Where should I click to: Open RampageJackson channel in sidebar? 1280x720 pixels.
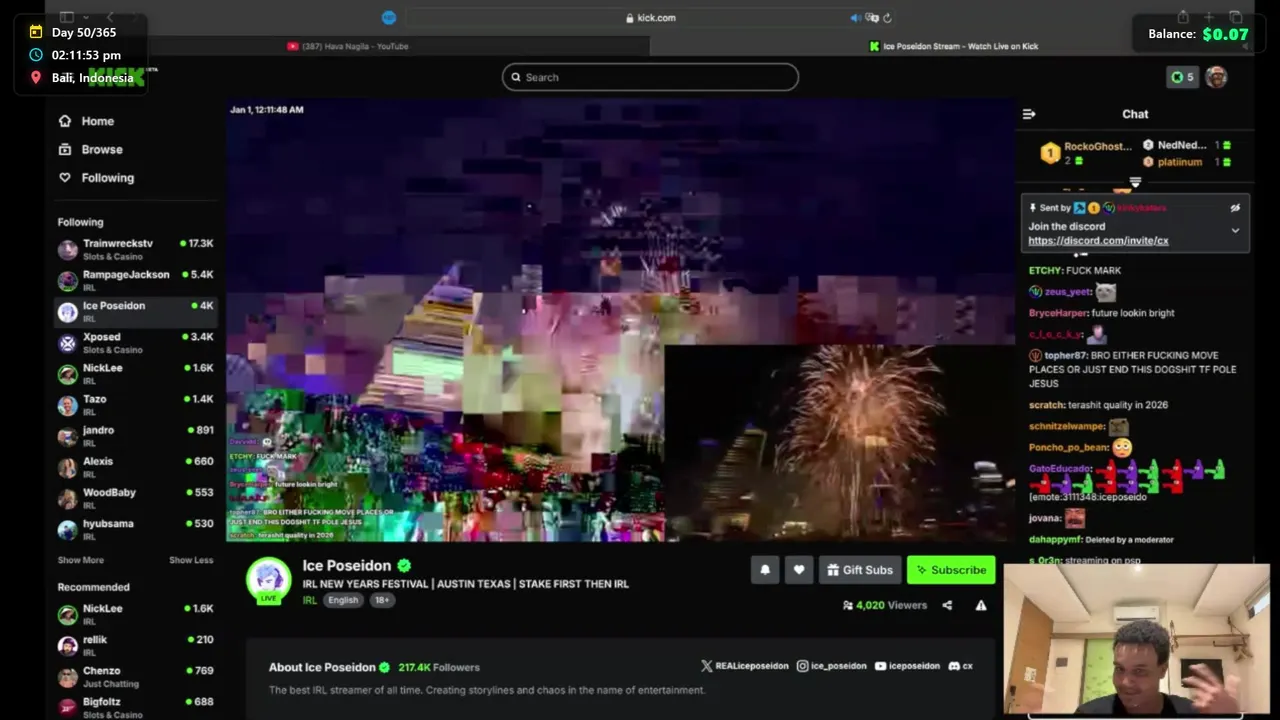click(135, 280)
